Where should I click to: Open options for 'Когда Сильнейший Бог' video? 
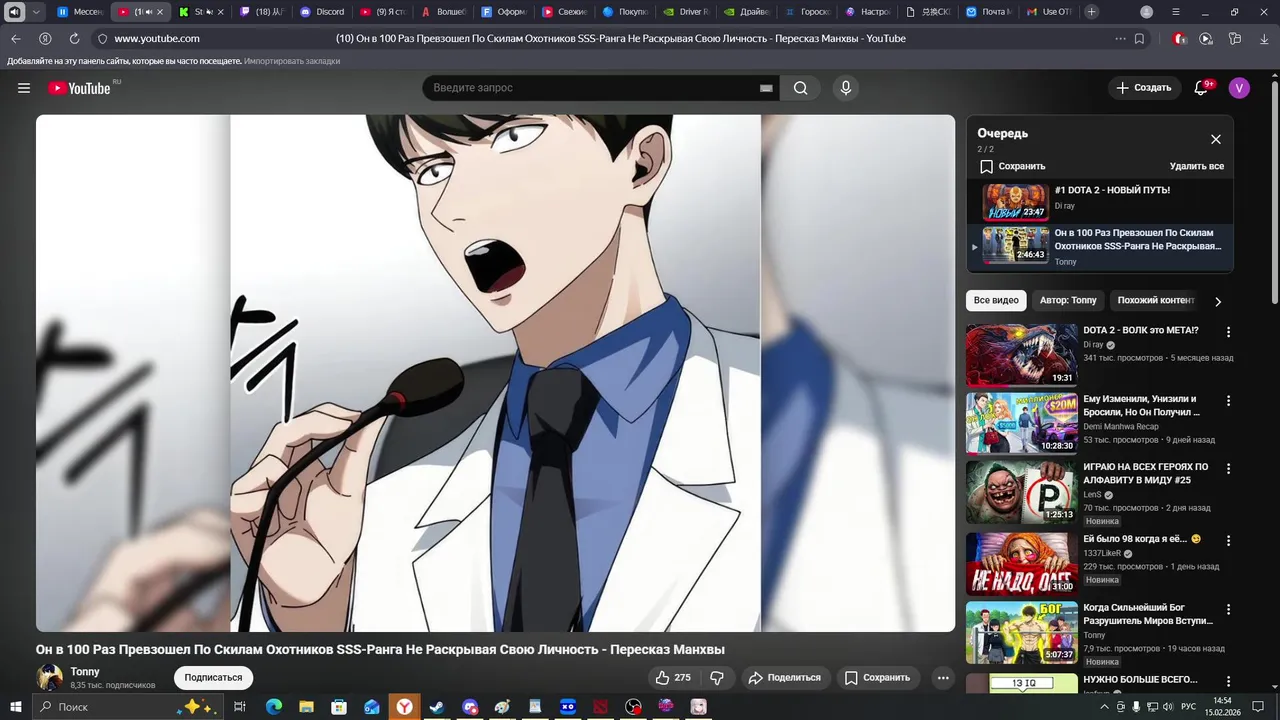[x=1229, y=609]
